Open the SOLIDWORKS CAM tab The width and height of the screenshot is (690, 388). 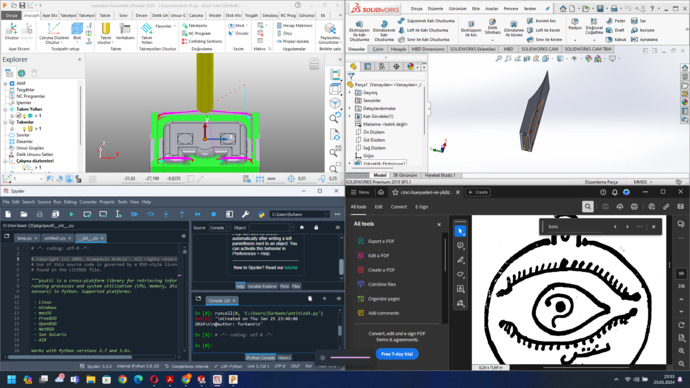coord(540,49)
